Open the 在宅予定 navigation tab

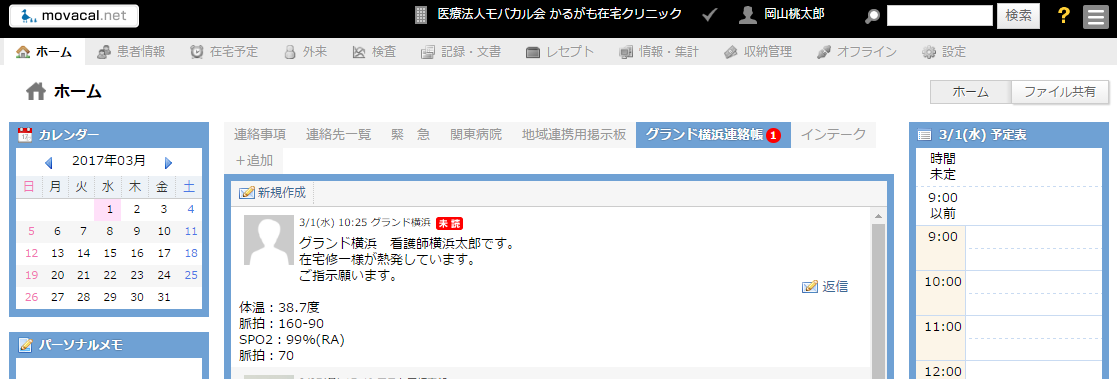[x=224, y=51]
